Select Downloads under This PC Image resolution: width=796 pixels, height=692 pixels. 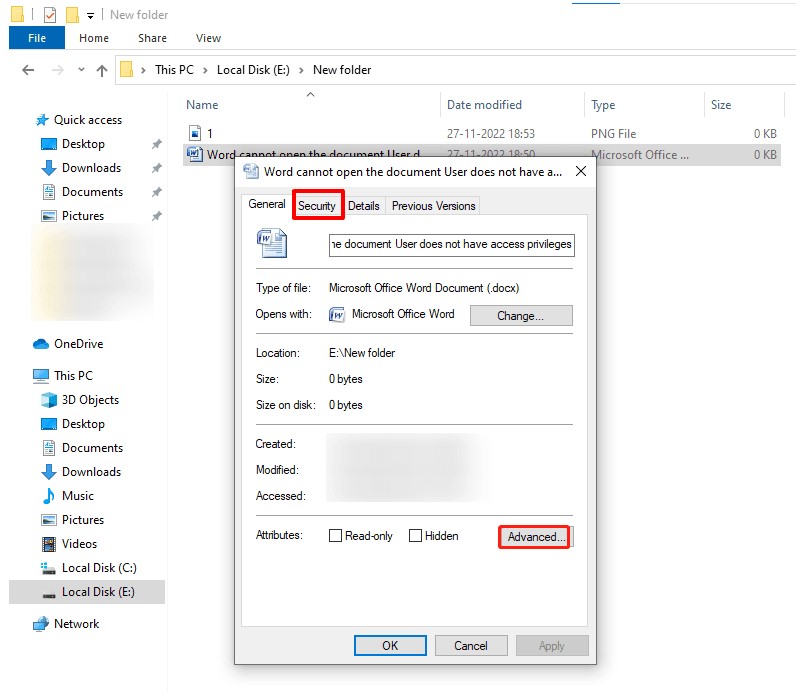[91, 472]
